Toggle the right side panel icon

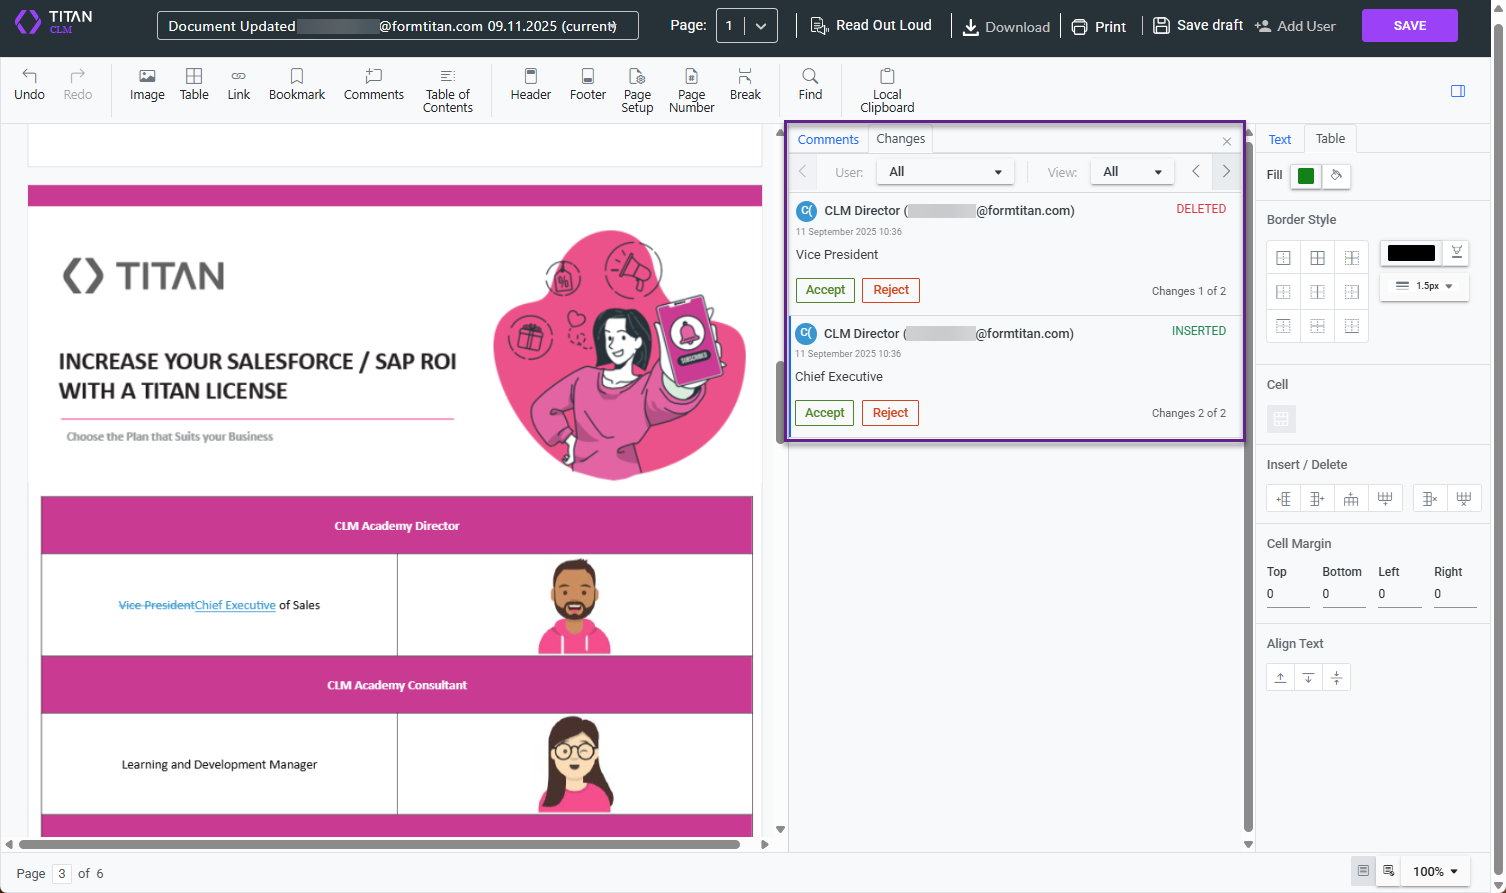(1458, 91)
